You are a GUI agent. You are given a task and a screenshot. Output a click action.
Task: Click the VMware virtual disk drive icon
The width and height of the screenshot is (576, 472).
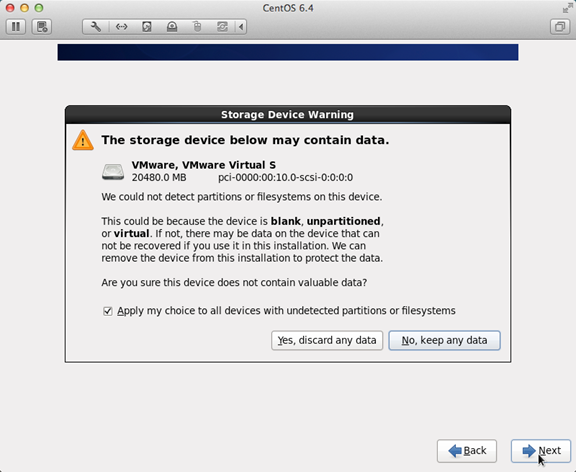(113, 172)
